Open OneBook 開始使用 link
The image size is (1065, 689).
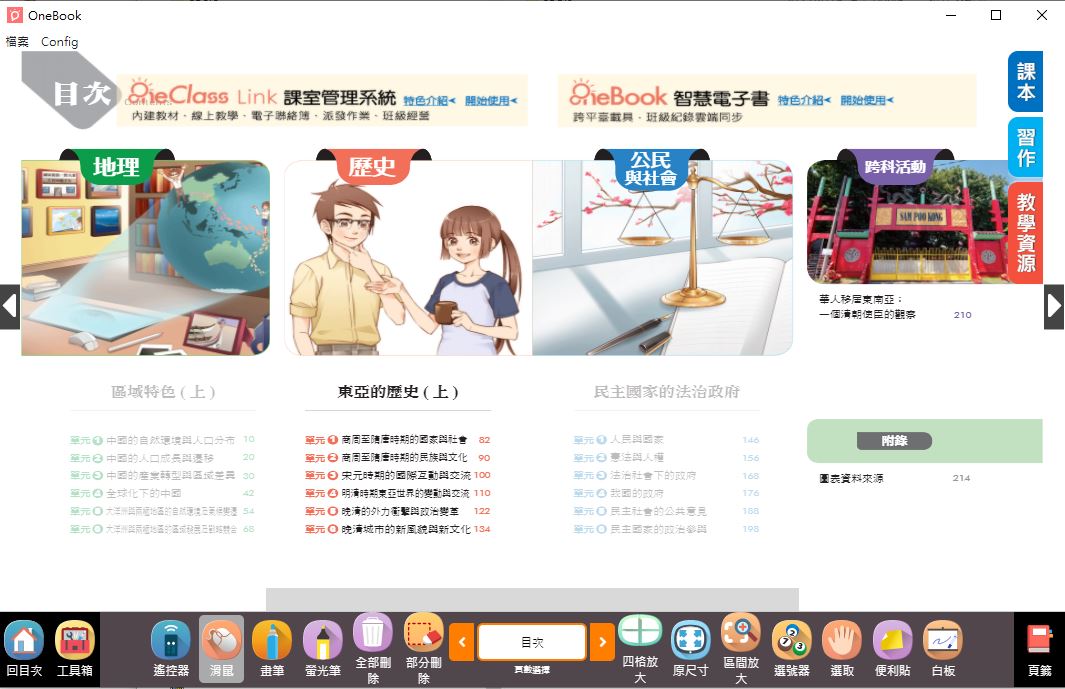click(x=867, y=101)
